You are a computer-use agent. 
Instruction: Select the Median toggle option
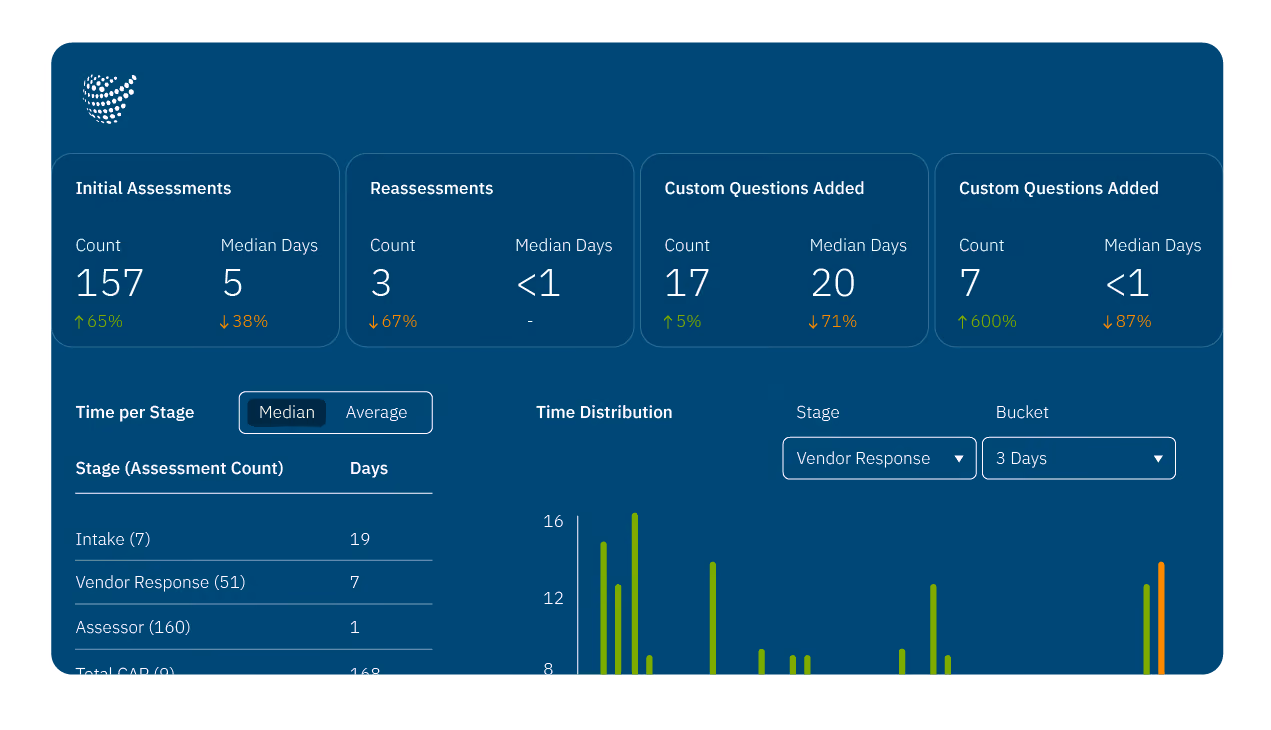287,412
